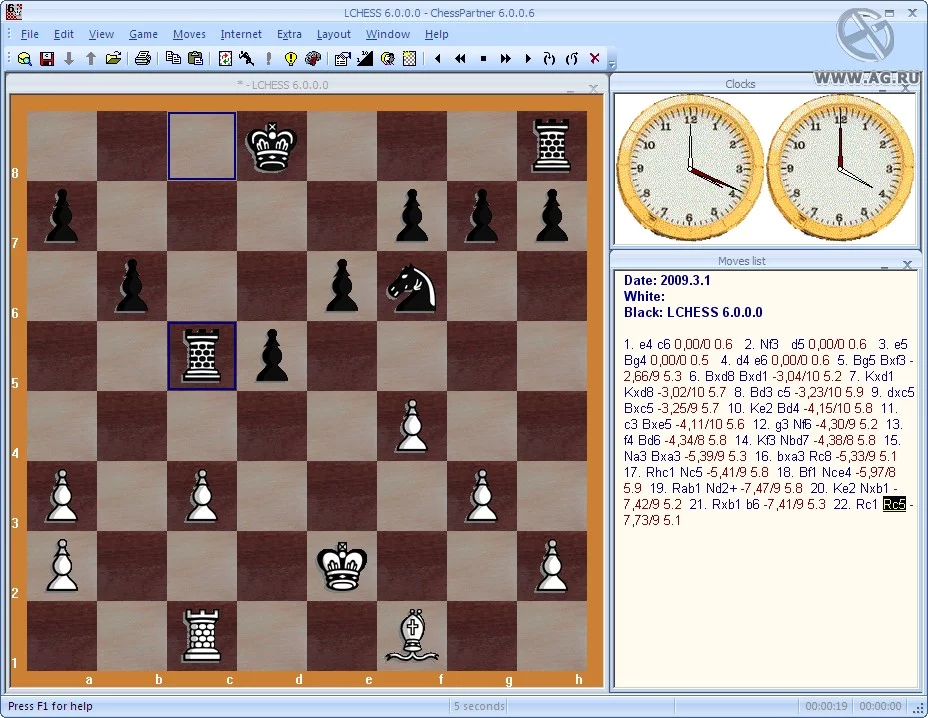The height and width of the screenshot is (718, 928).
Task: Open the Window menu
Action: point(388,34)
